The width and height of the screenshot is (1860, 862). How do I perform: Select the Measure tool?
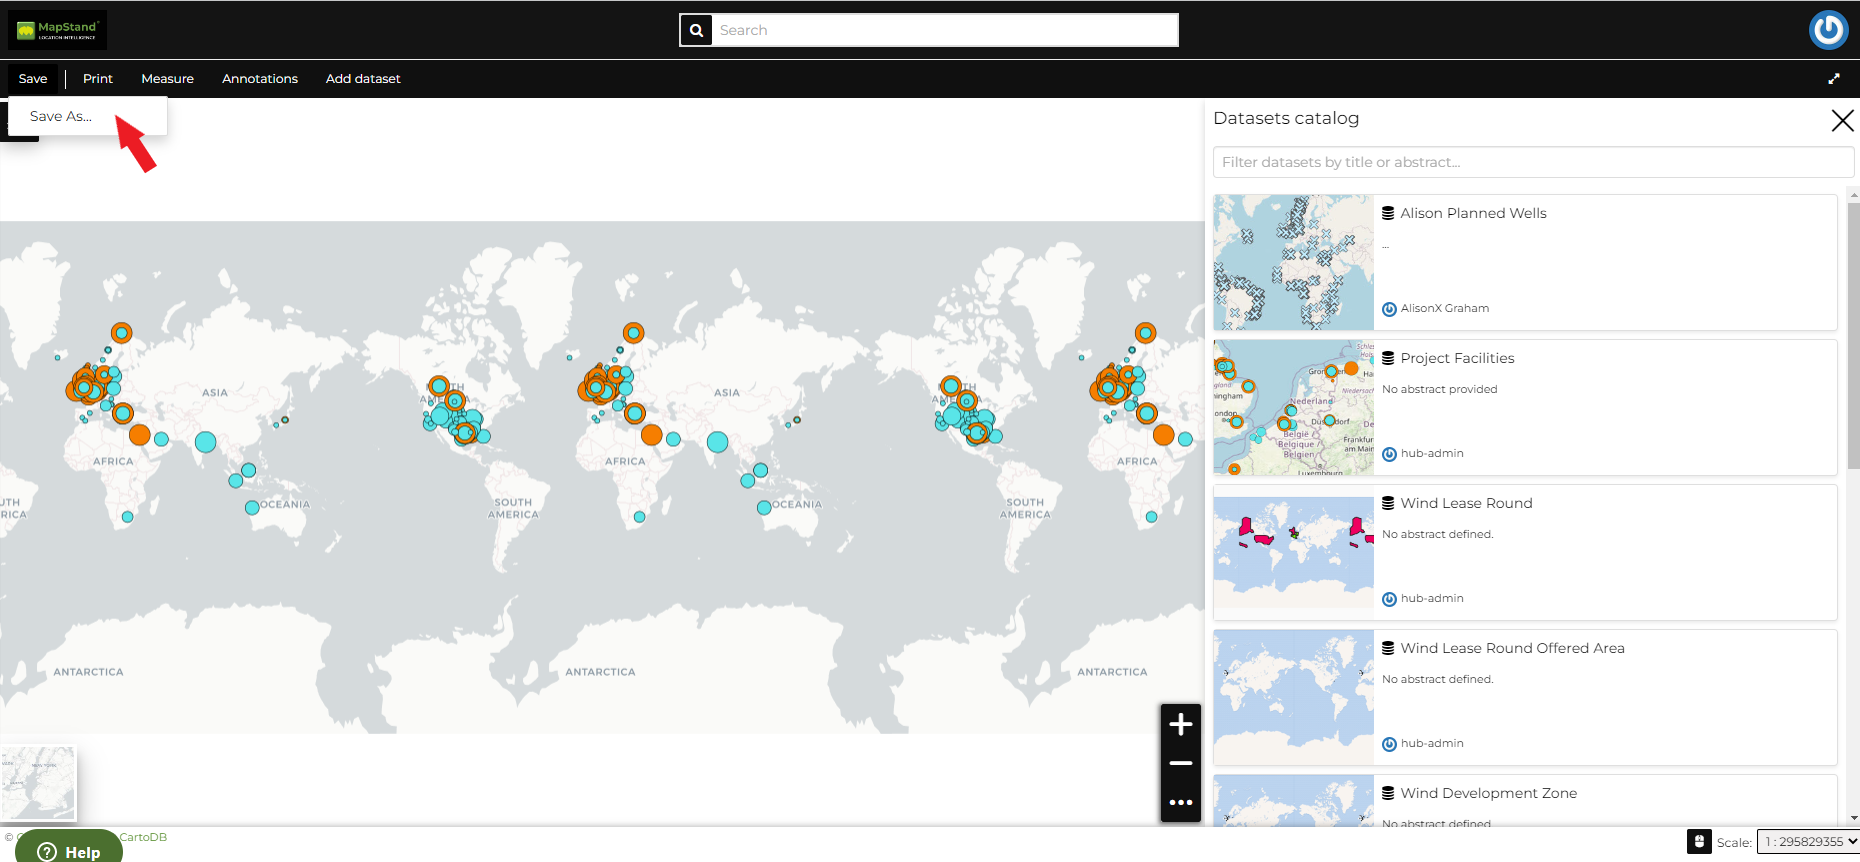pyautogui.click(x=167, y=79)
